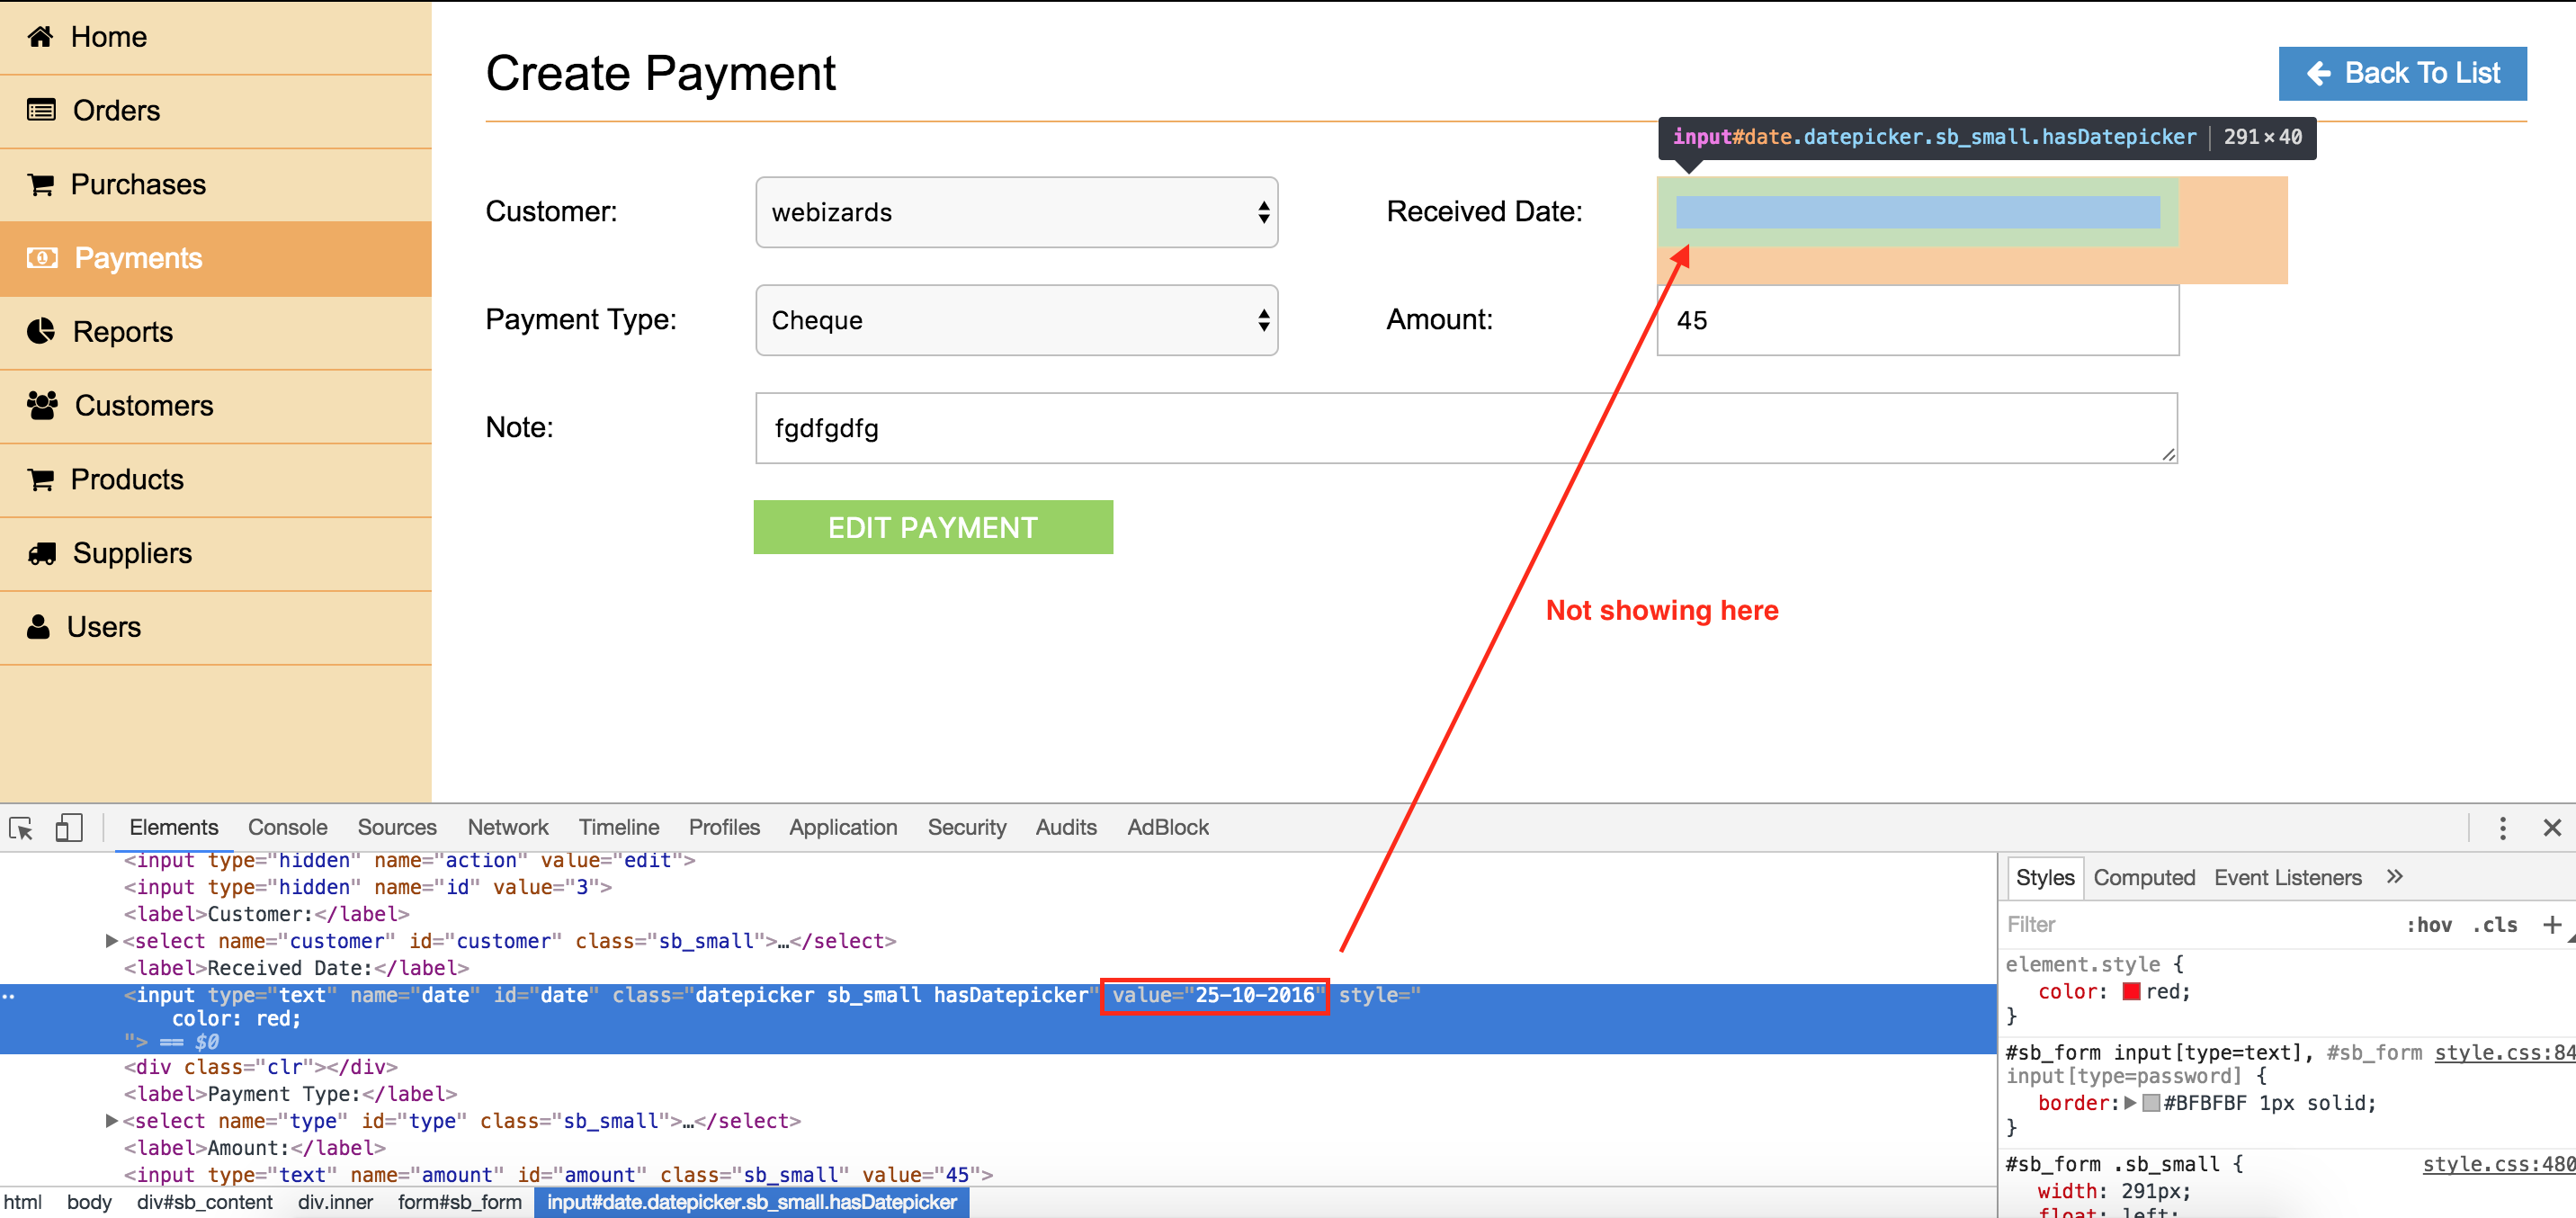Expand the select customer node in DOM tree

112,941
